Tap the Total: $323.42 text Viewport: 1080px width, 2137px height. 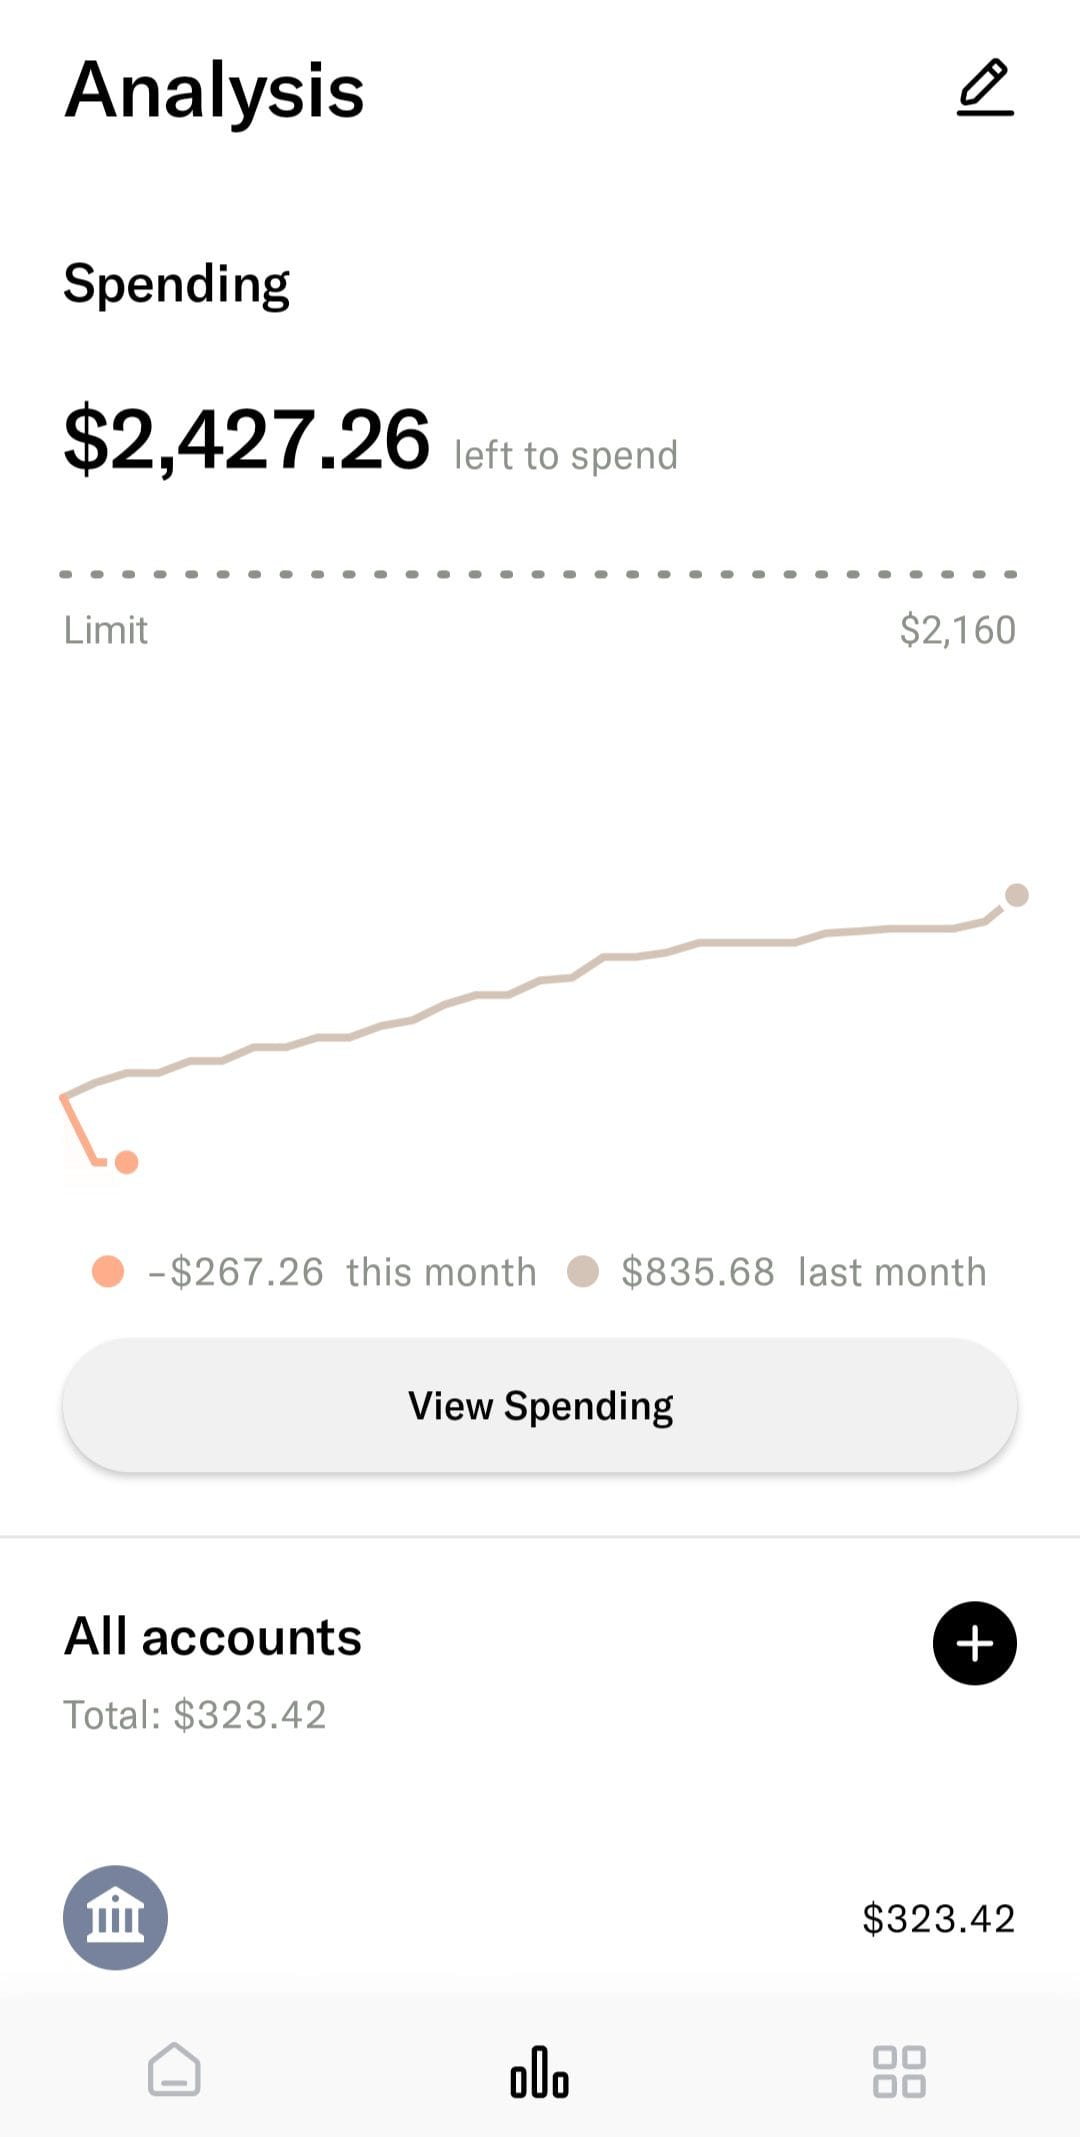pyautogui.click(x=195, y=1715)
